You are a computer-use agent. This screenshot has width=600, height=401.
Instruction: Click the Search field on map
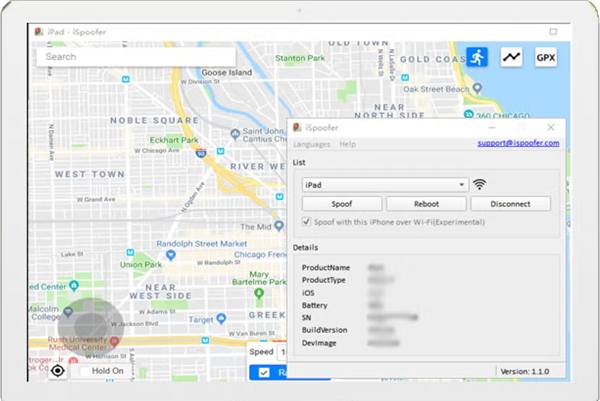(136, 57)
